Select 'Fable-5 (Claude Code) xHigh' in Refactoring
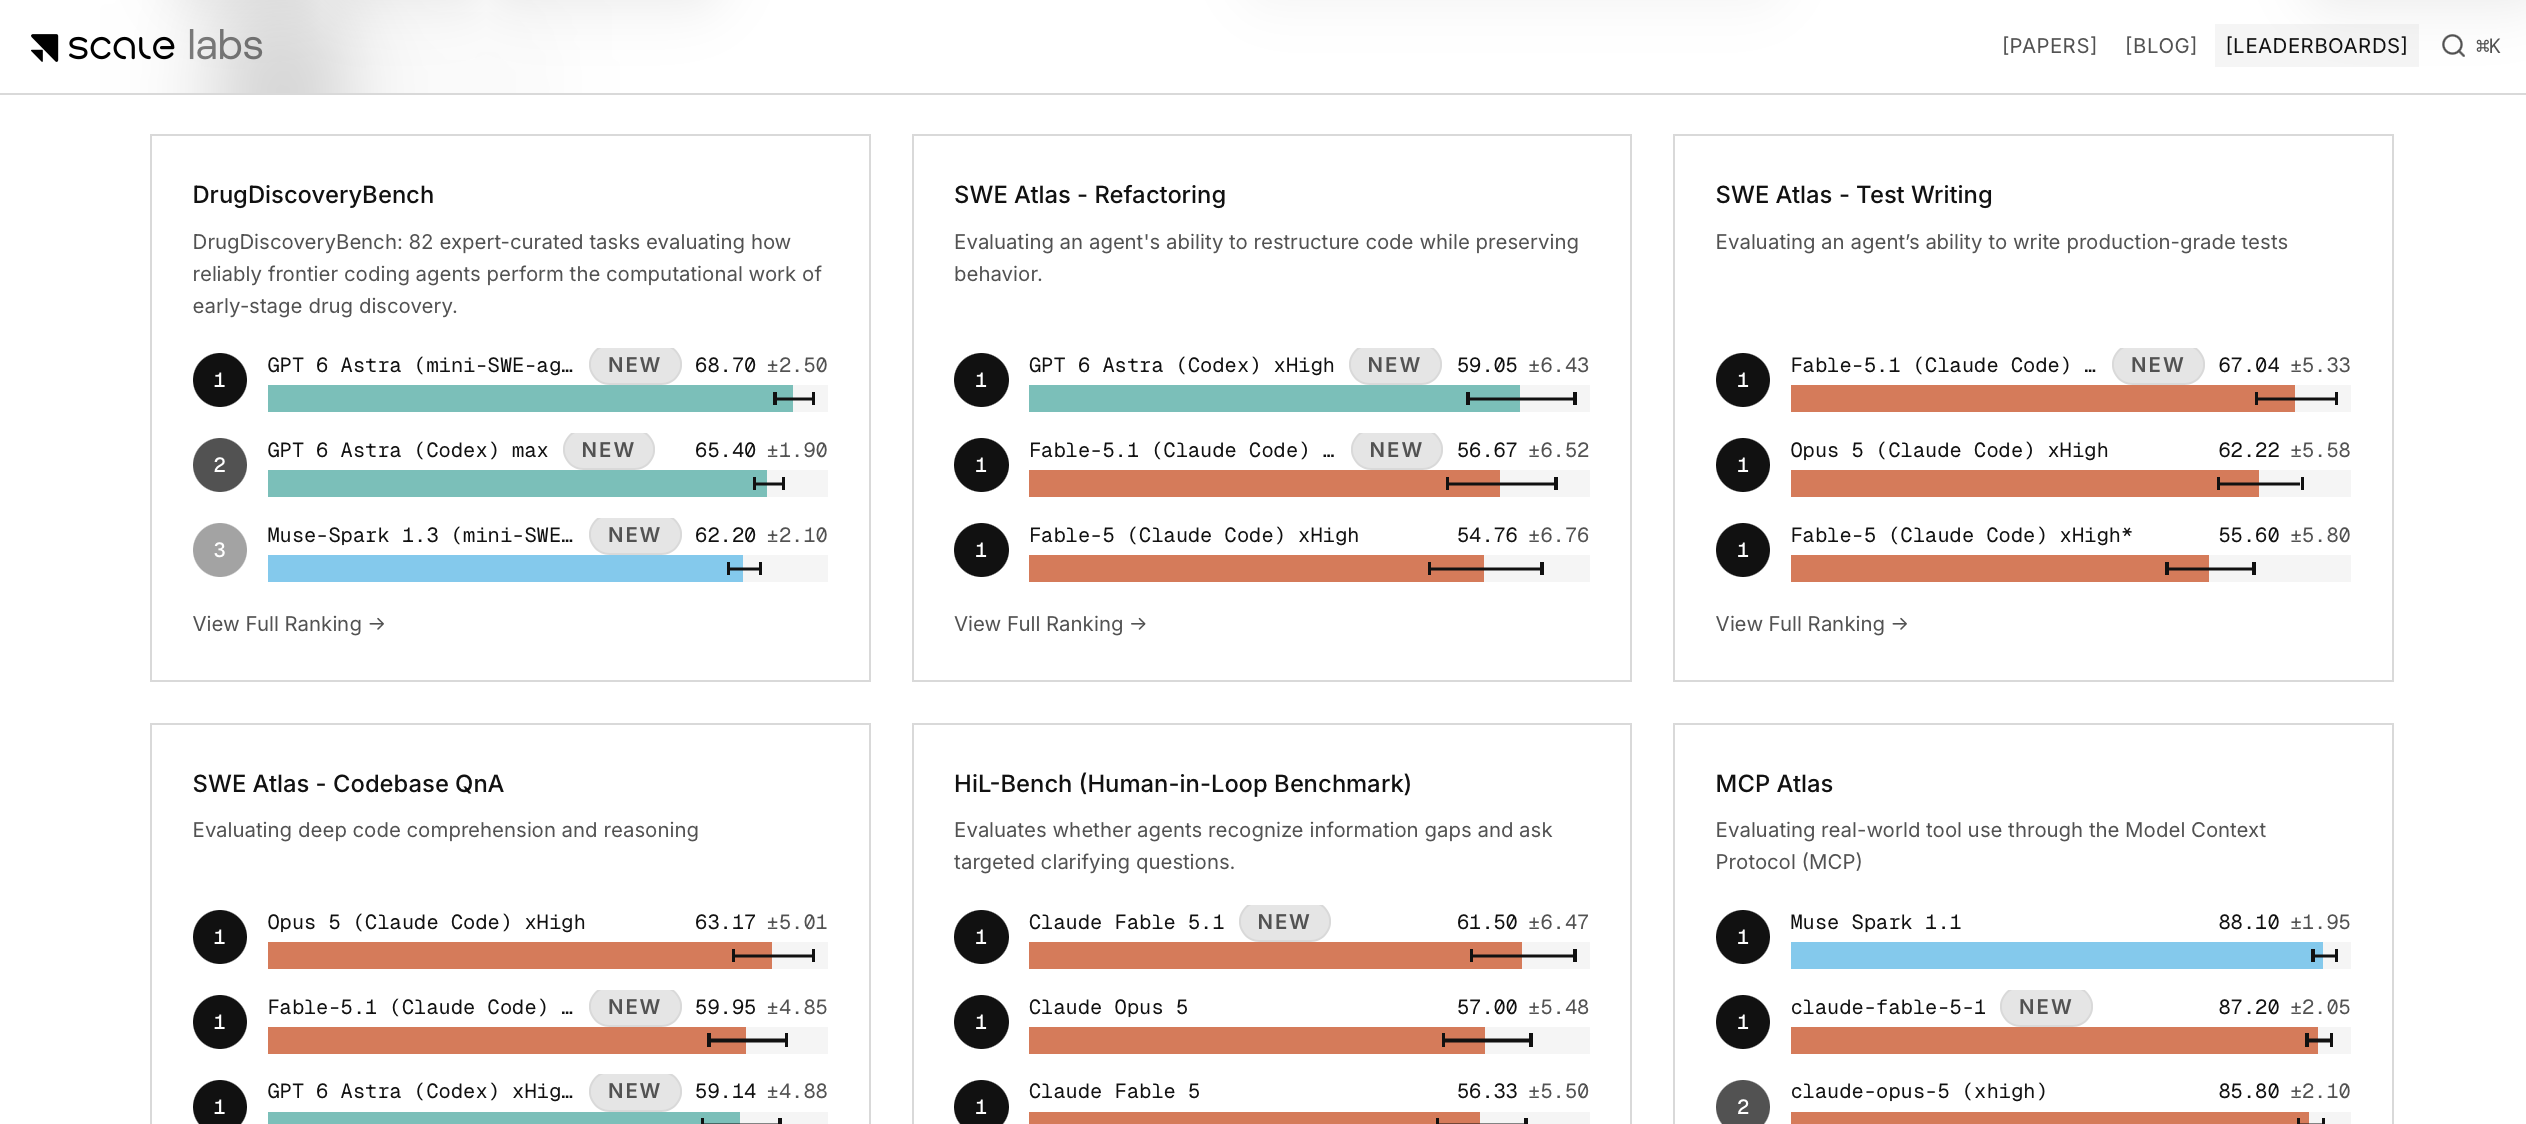 1194,535
